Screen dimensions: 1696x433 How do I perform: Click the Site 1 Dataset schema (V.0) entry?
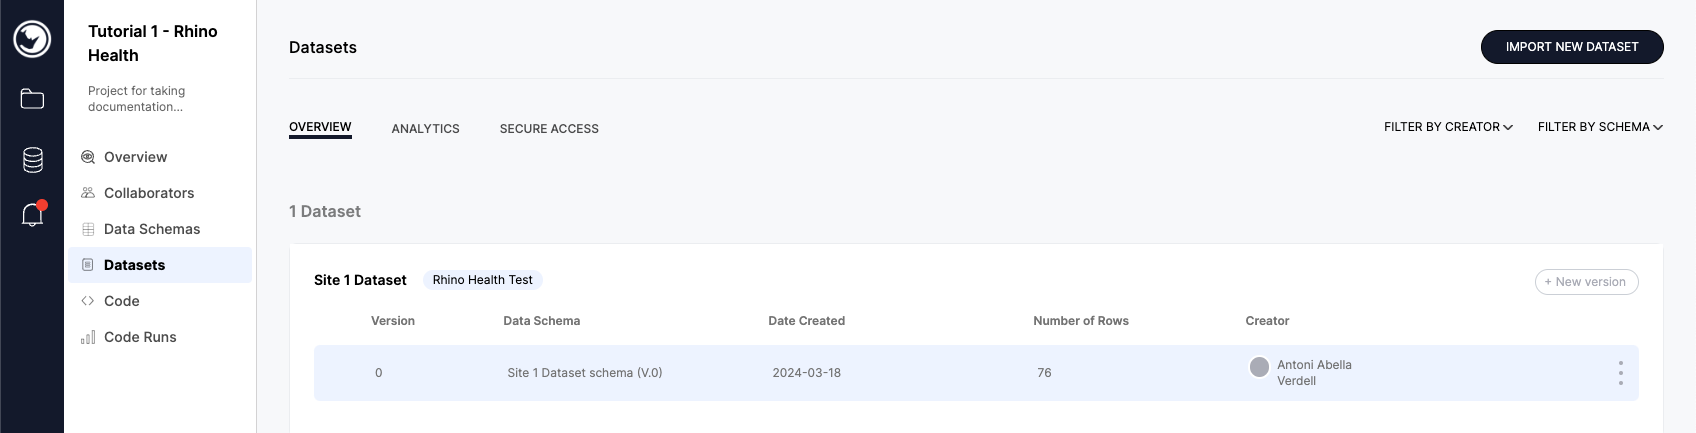pos(585,373)
